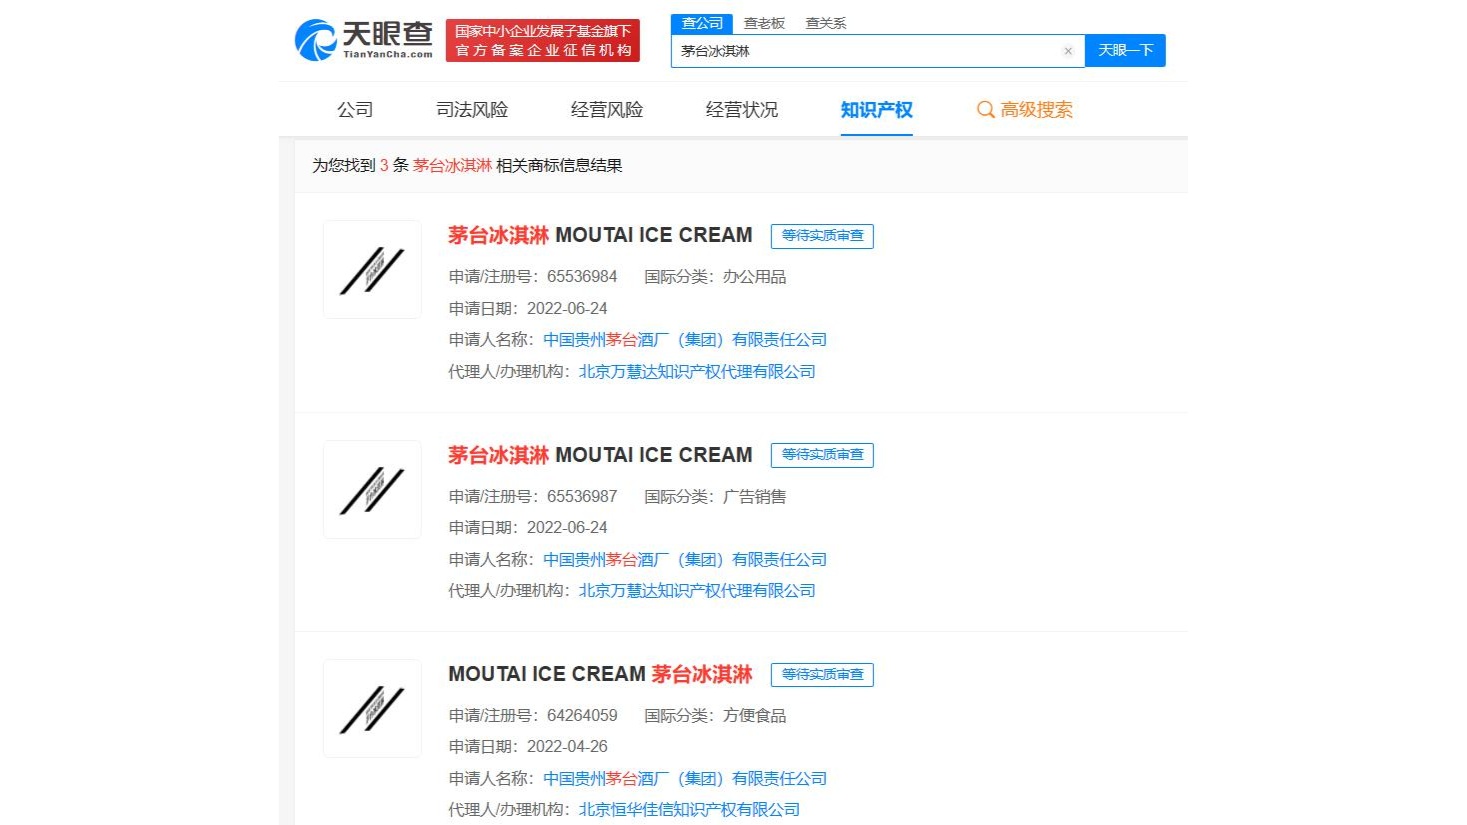Open trademark thumbnail for registration 65536987
This screenshot has height=825, width=1467.
[x=372, y=490]
